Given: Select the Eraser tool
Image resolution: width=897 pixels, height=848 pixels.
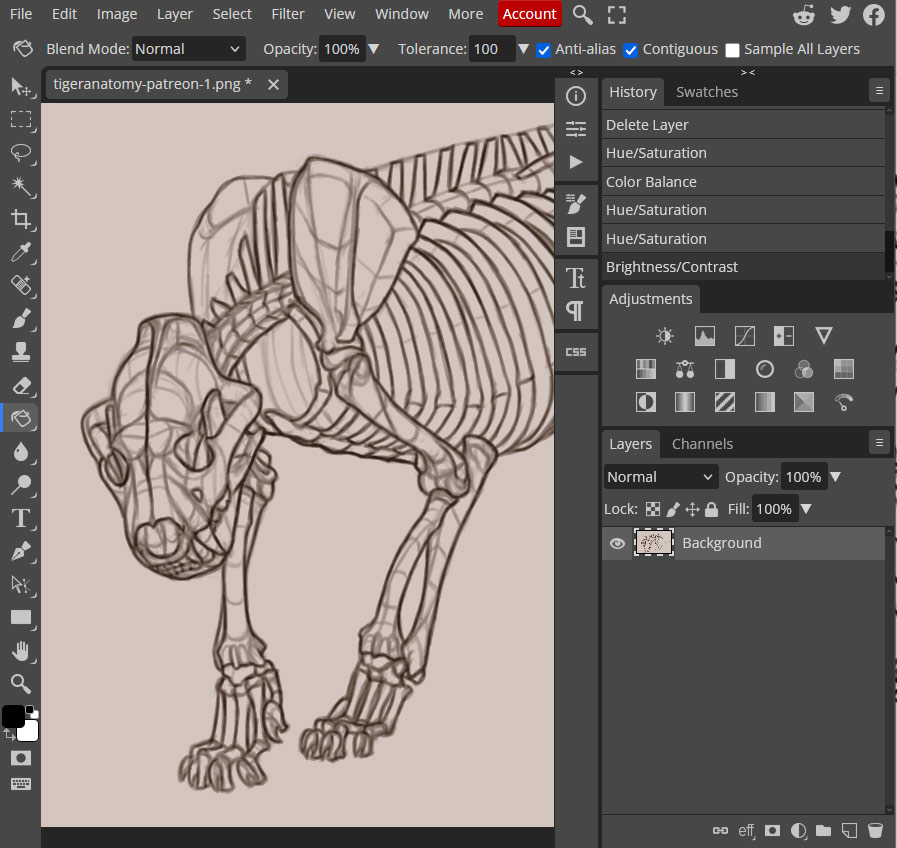Looking at the screenshot, I should (20, 384).
